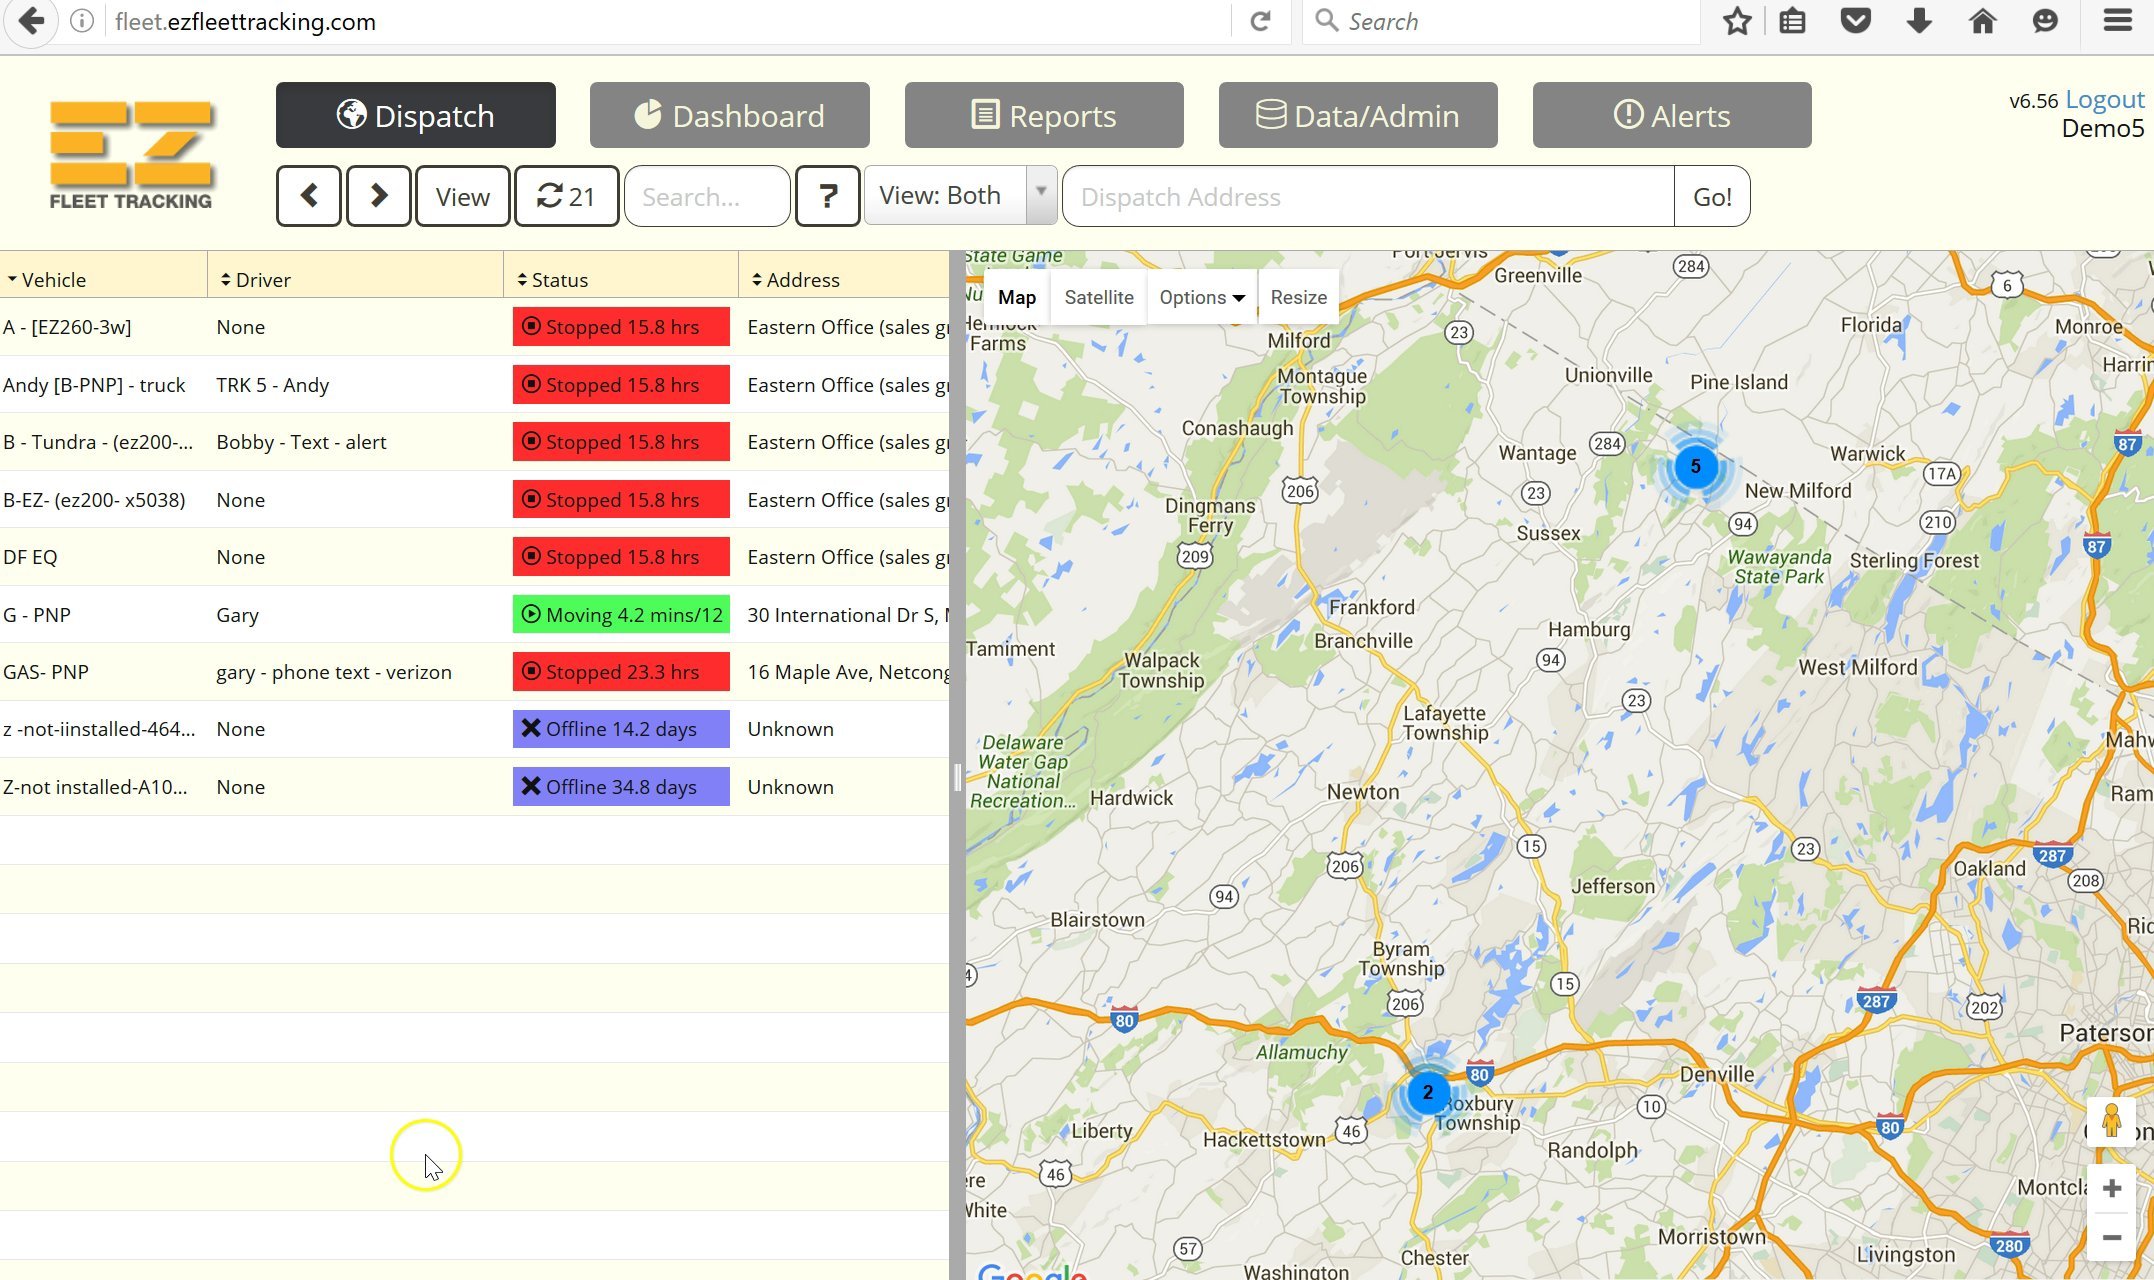Switch map to Satellite view

[x=1098, y=297]
